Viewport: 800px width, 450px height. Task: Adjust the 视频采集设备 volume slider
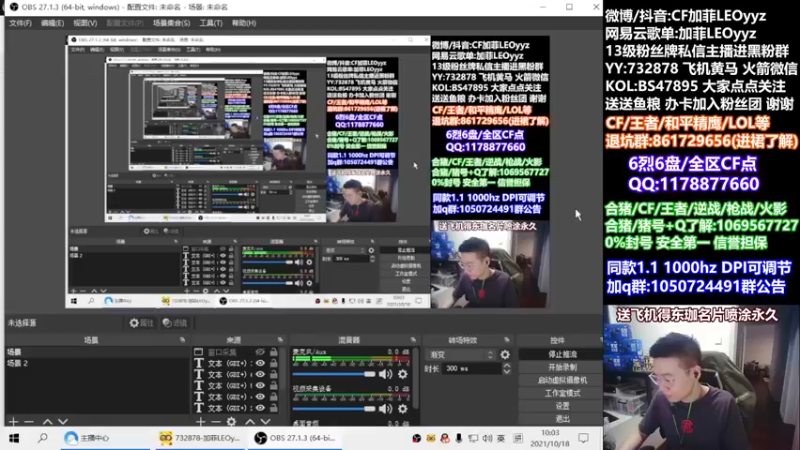(334, 409)
